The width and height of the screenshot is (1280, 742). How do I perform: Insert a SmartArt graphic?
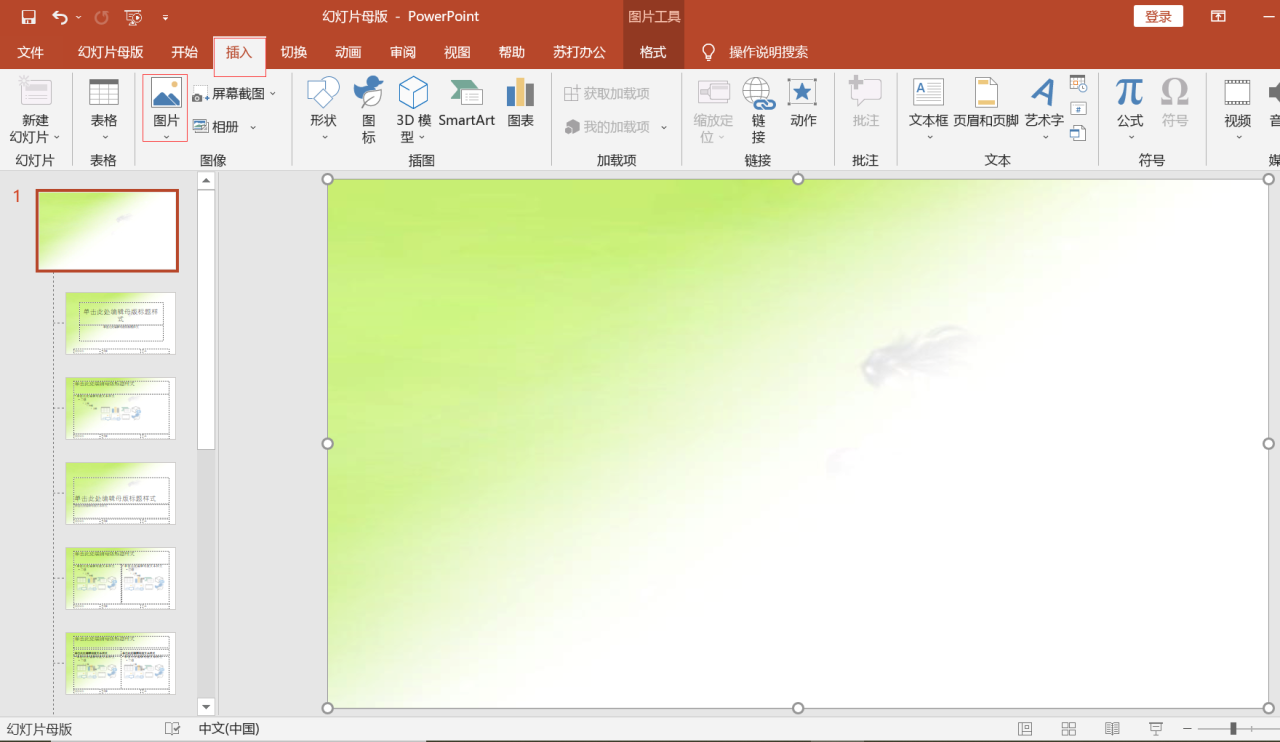point(466,100)
